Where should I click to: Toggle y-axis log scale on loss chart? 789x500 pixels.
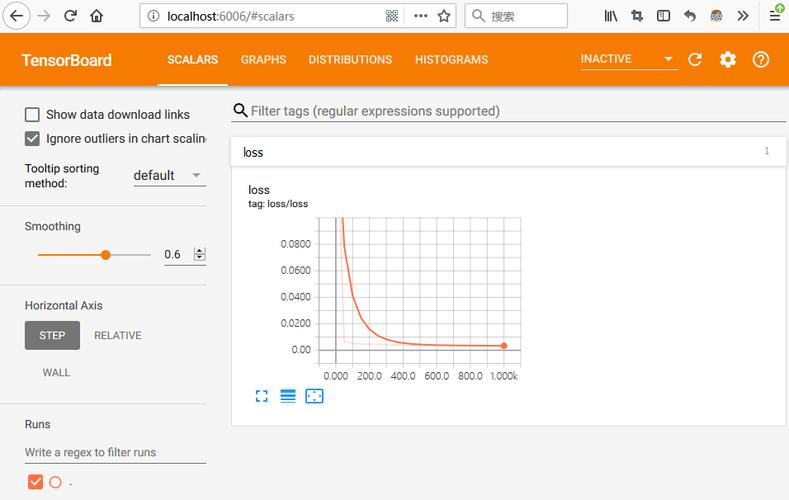click(x=288, y=396)
